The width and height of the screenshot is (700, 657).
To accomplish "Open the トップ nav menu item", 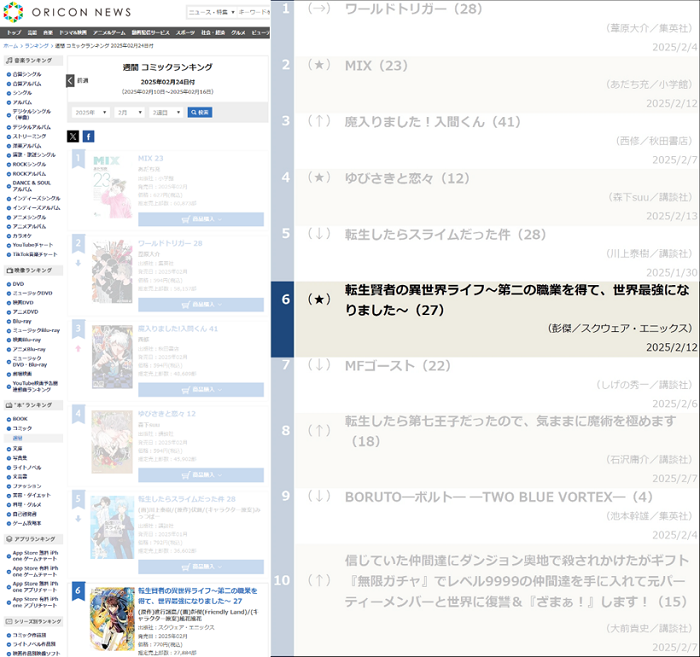I will (x=14, y=33).
